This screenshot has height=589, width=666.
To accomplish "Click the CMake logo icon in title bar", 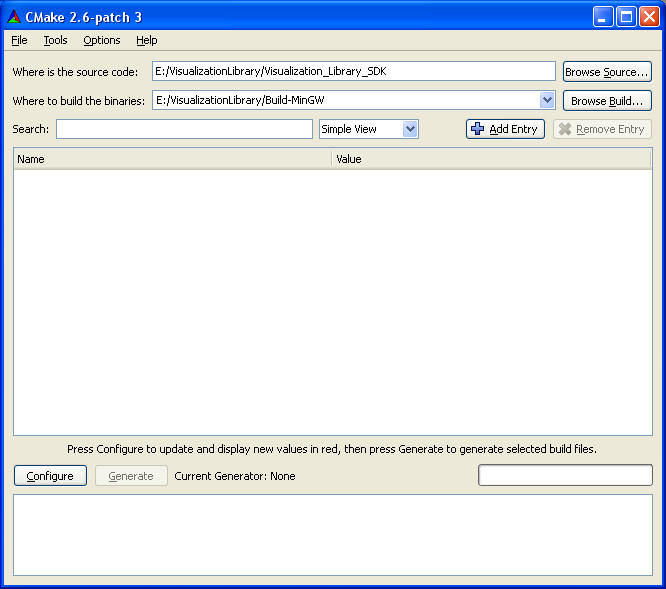I will (14, 16).
